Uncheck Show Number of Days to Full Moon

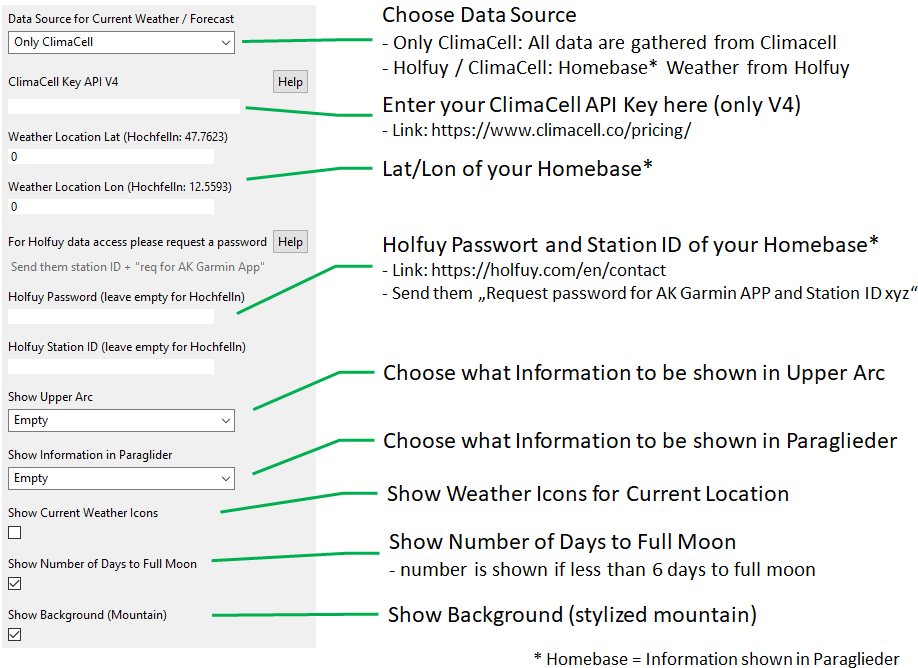(15, 584)
